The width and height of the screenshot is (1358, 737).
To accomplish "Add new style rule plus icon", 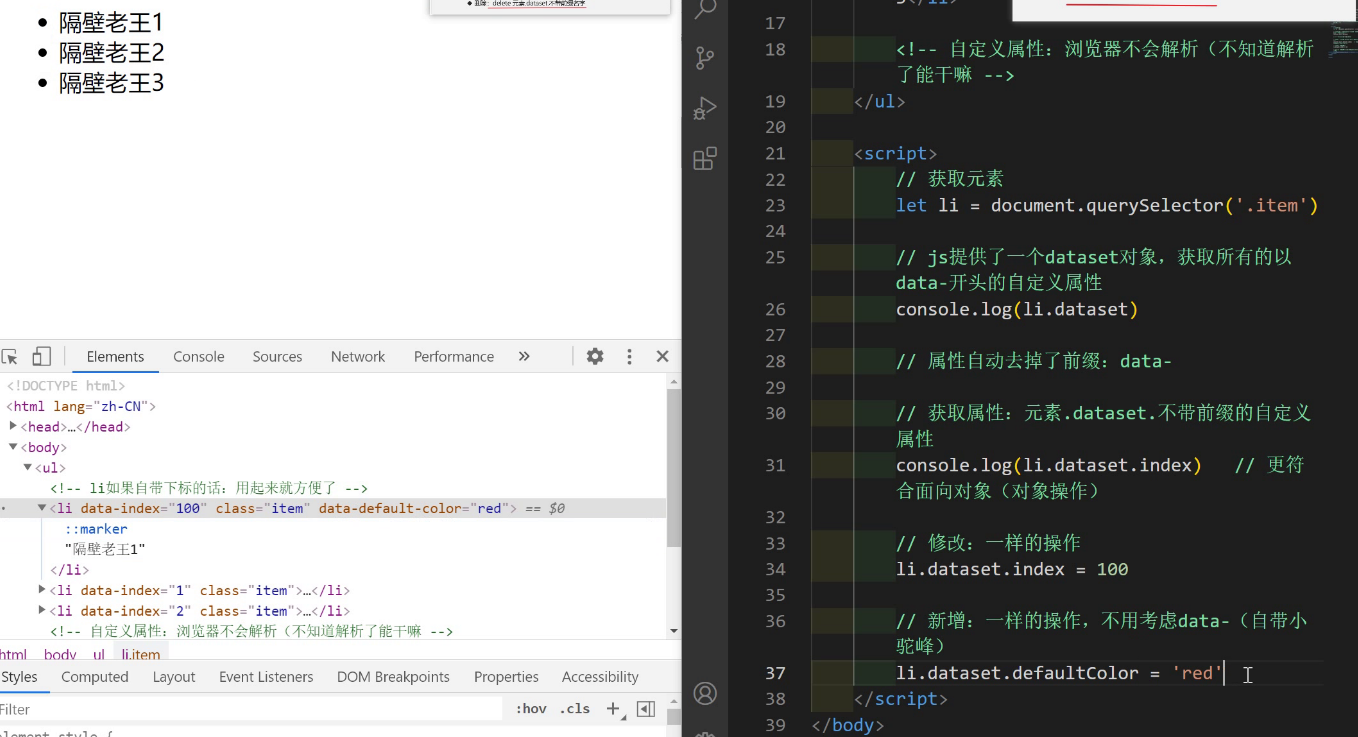I will 613,708.
